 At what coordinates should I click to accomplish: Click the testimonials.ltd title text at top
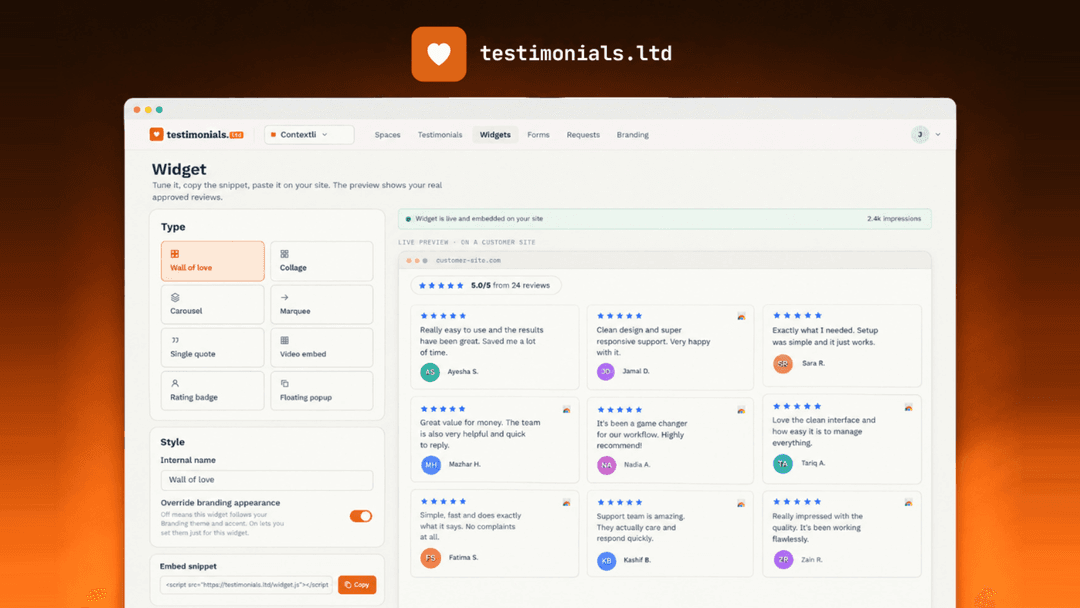pyautogui.click(x=576, y=53)
